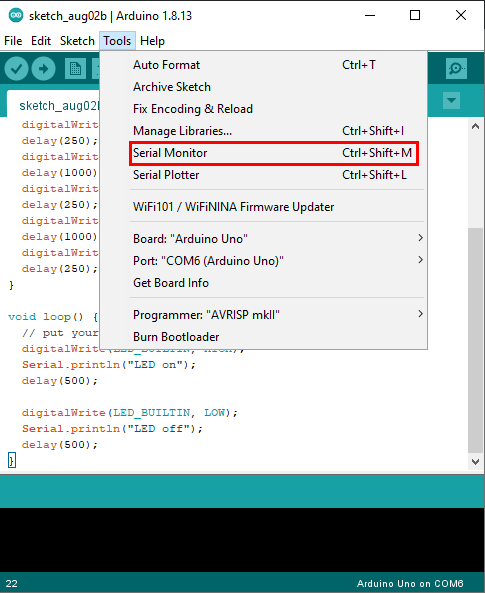485x593 pixels.
Task: Click scrollbar up arrow in editor
Action: (x=476, y=126)
